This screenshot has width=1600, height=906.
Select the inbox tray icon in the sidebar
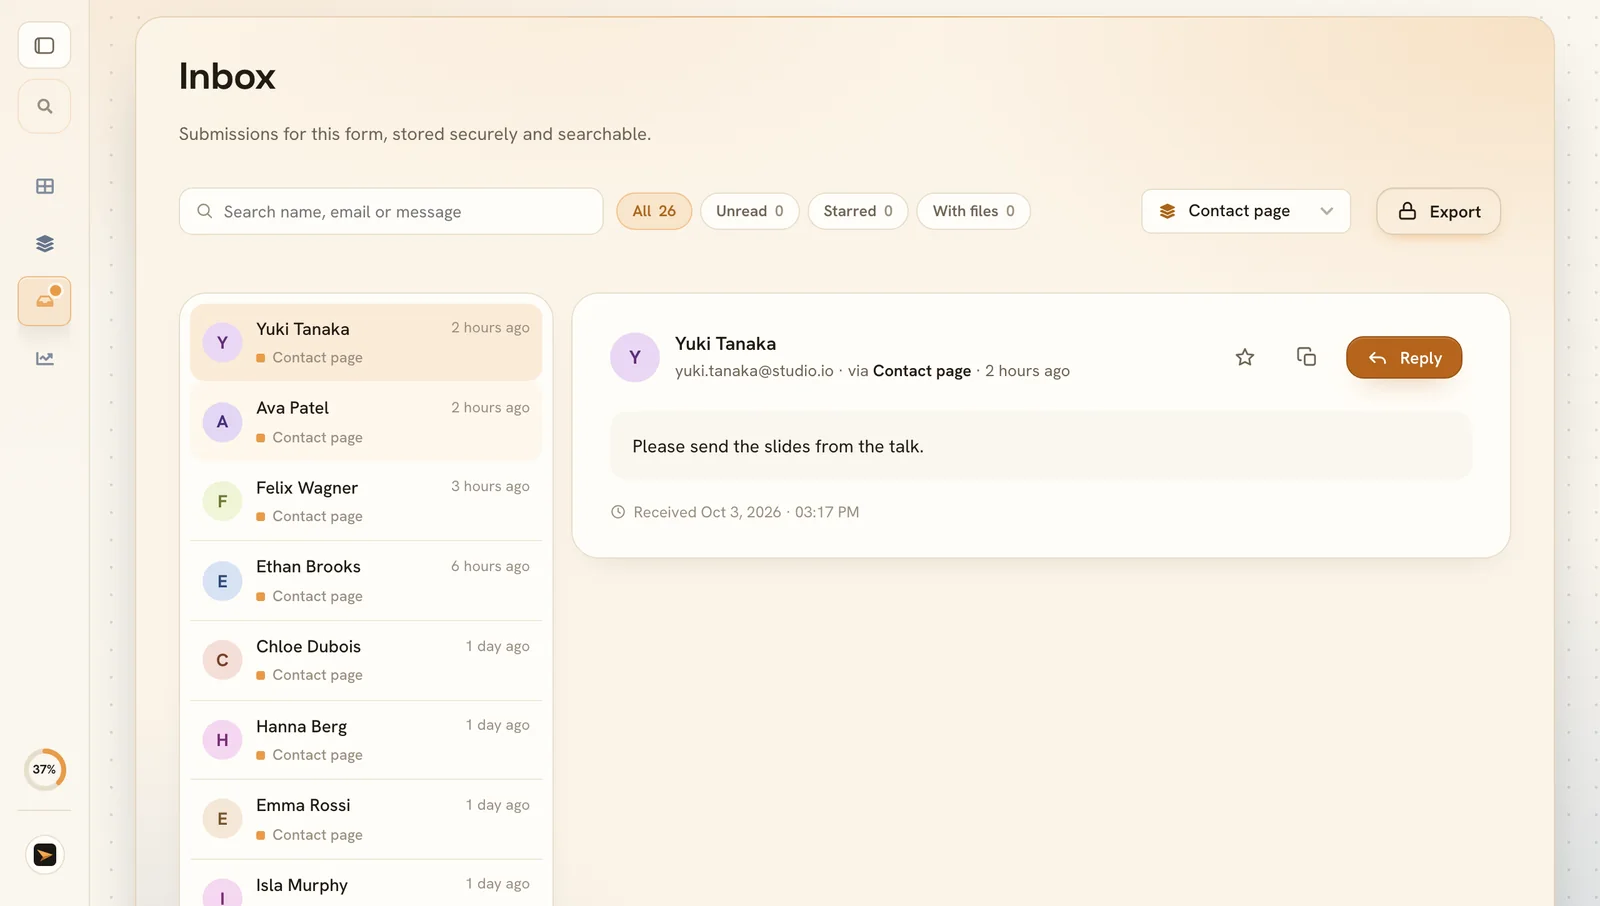point(44,301)
